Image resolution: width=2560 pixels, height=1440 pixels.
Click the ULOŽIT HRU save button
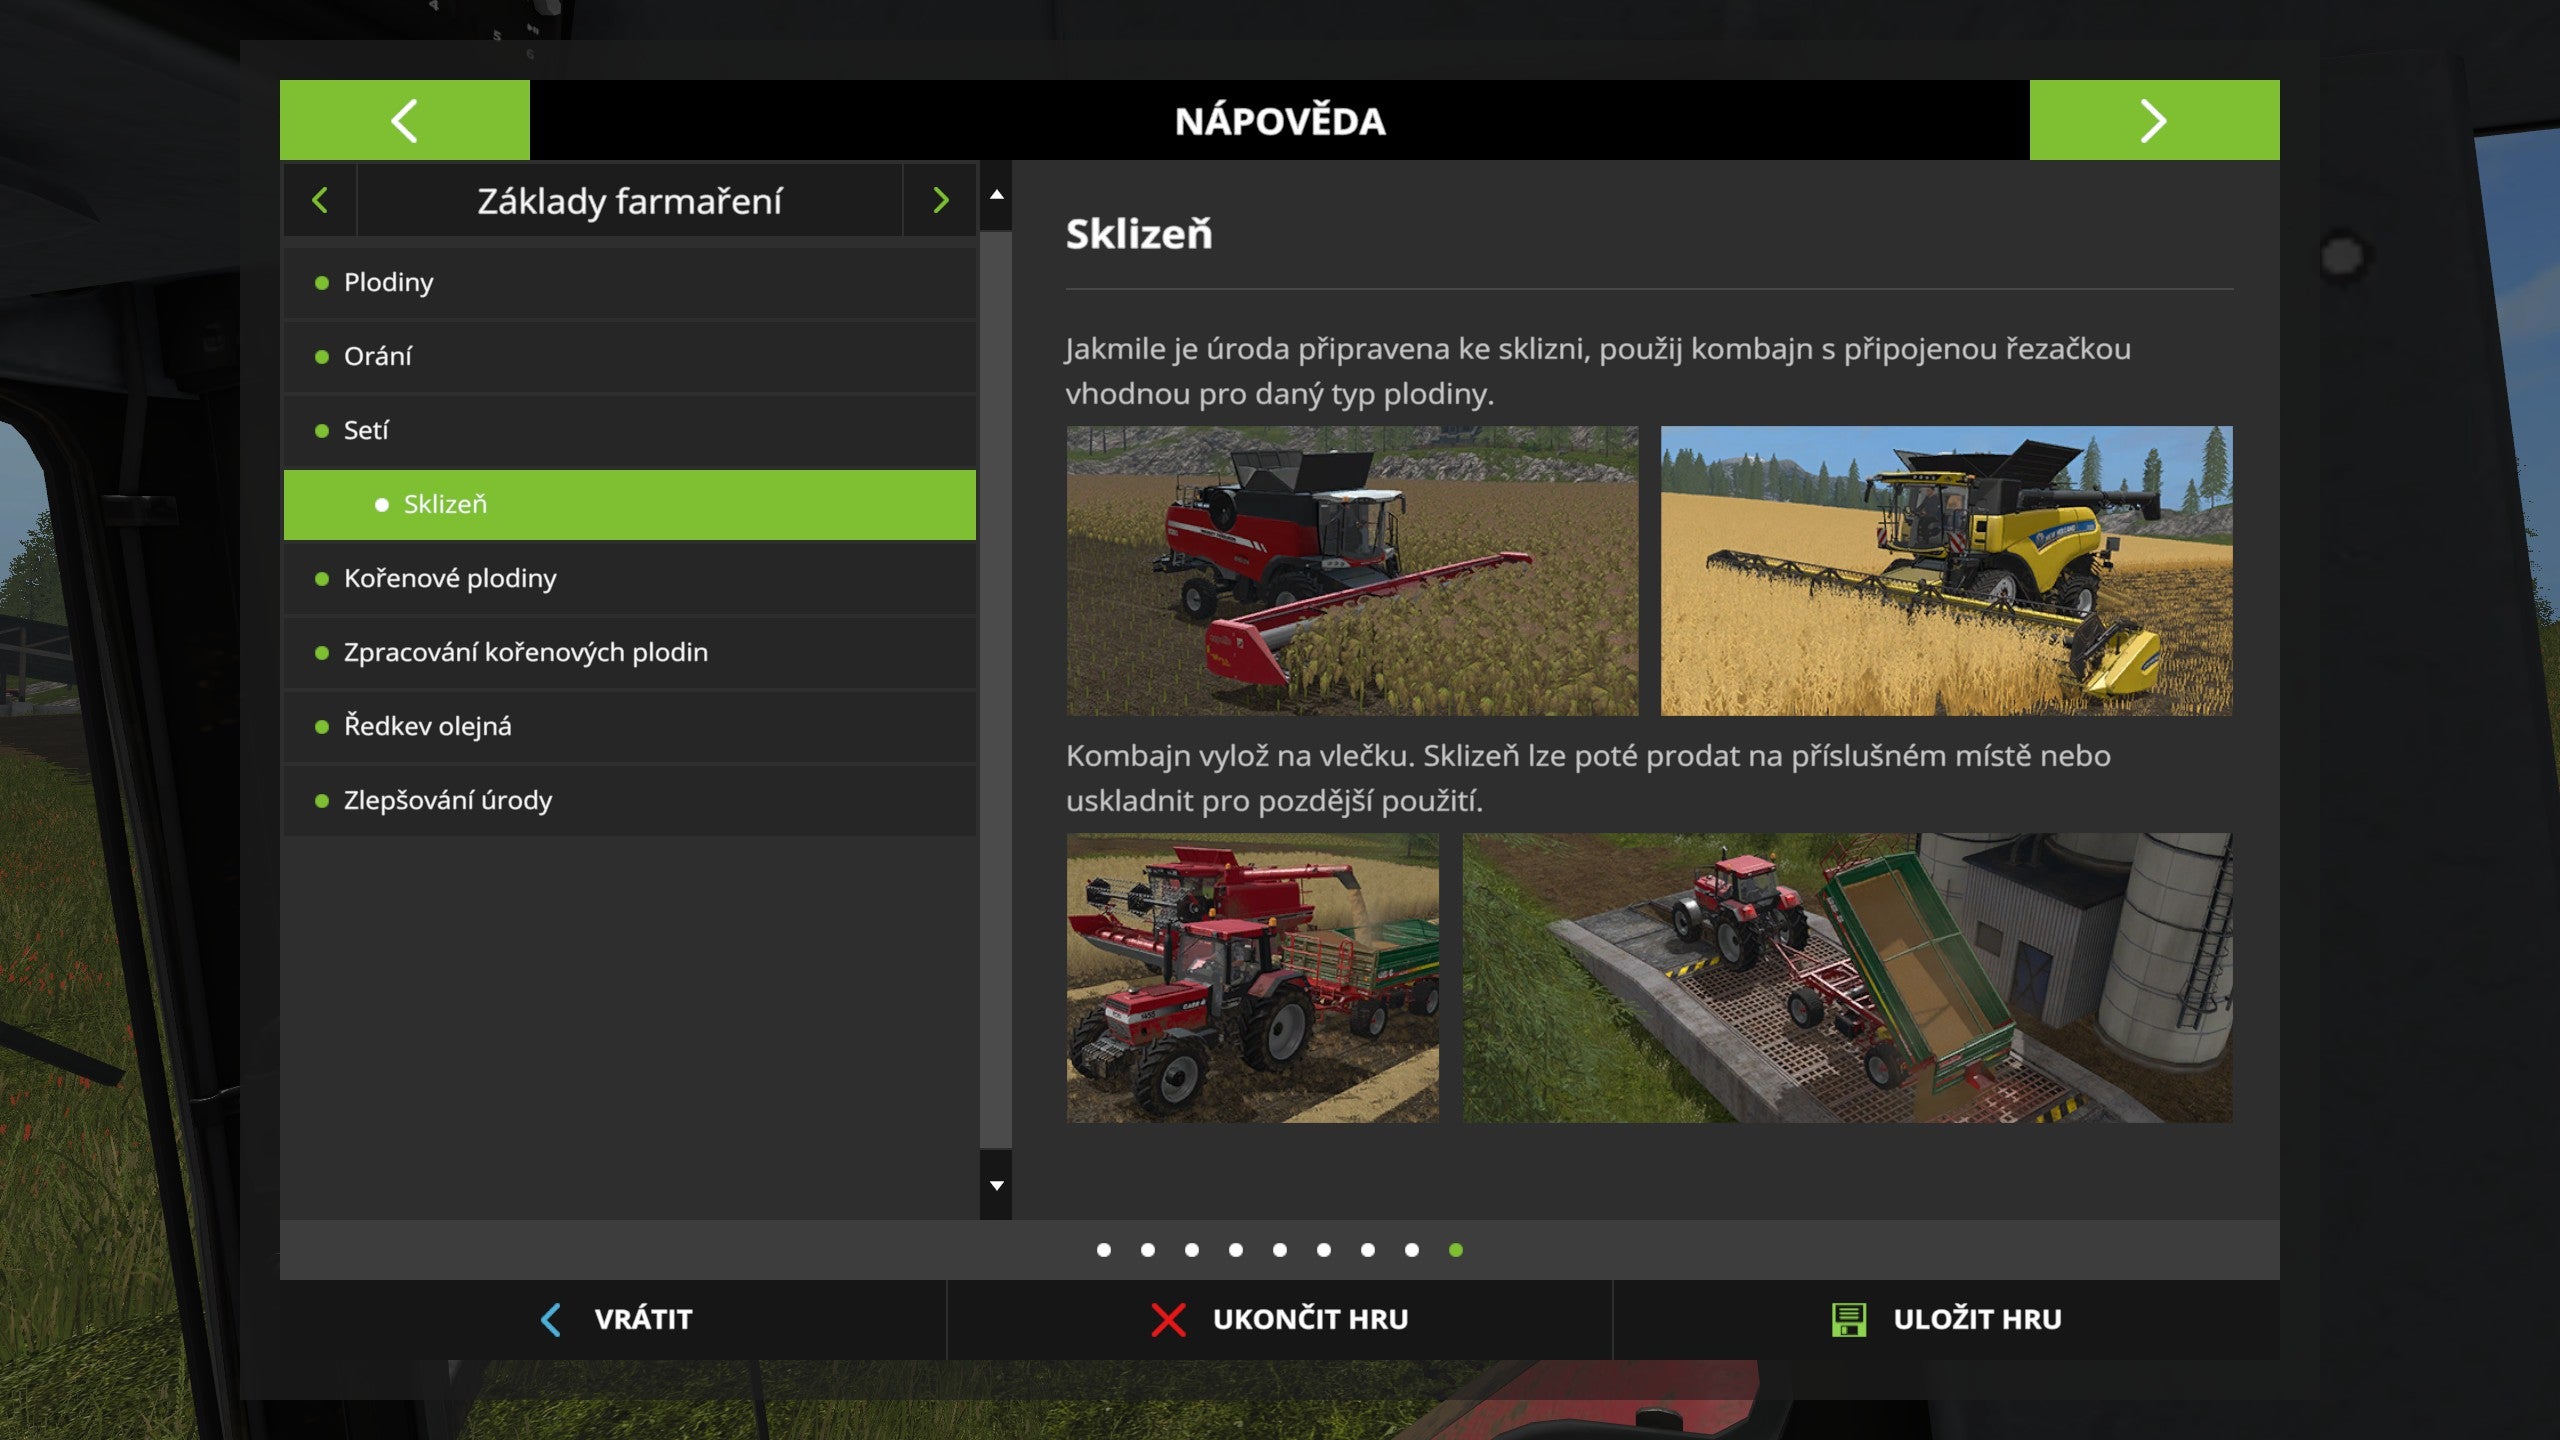(1946, 1320)
